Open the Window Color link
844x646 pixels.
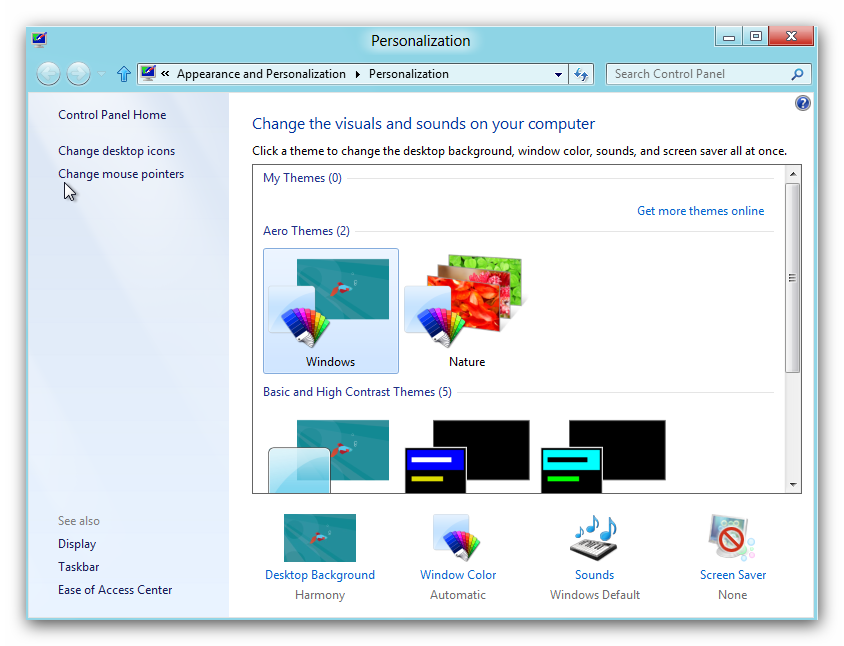click(x=458, y=575)
